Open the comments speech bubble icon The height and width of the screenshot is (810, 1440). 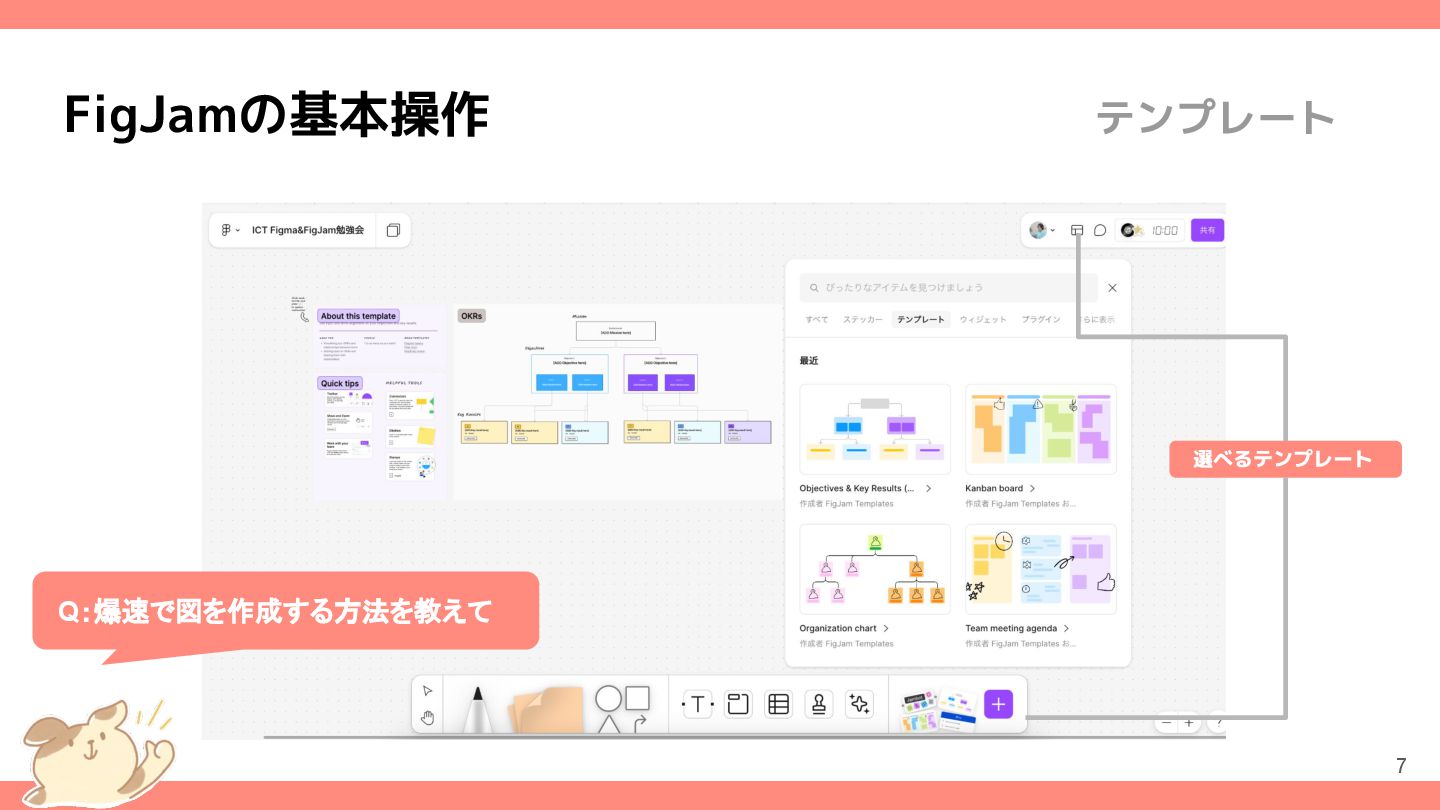click(1100, 230)
